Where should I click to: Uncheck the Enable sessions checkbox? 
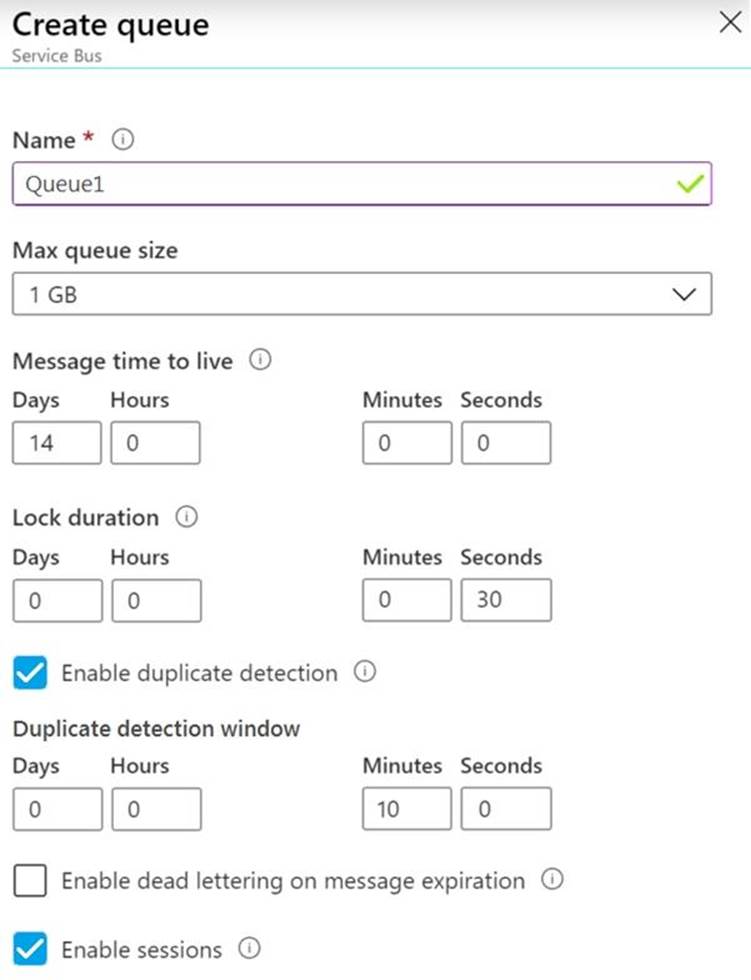coord(31,949)
